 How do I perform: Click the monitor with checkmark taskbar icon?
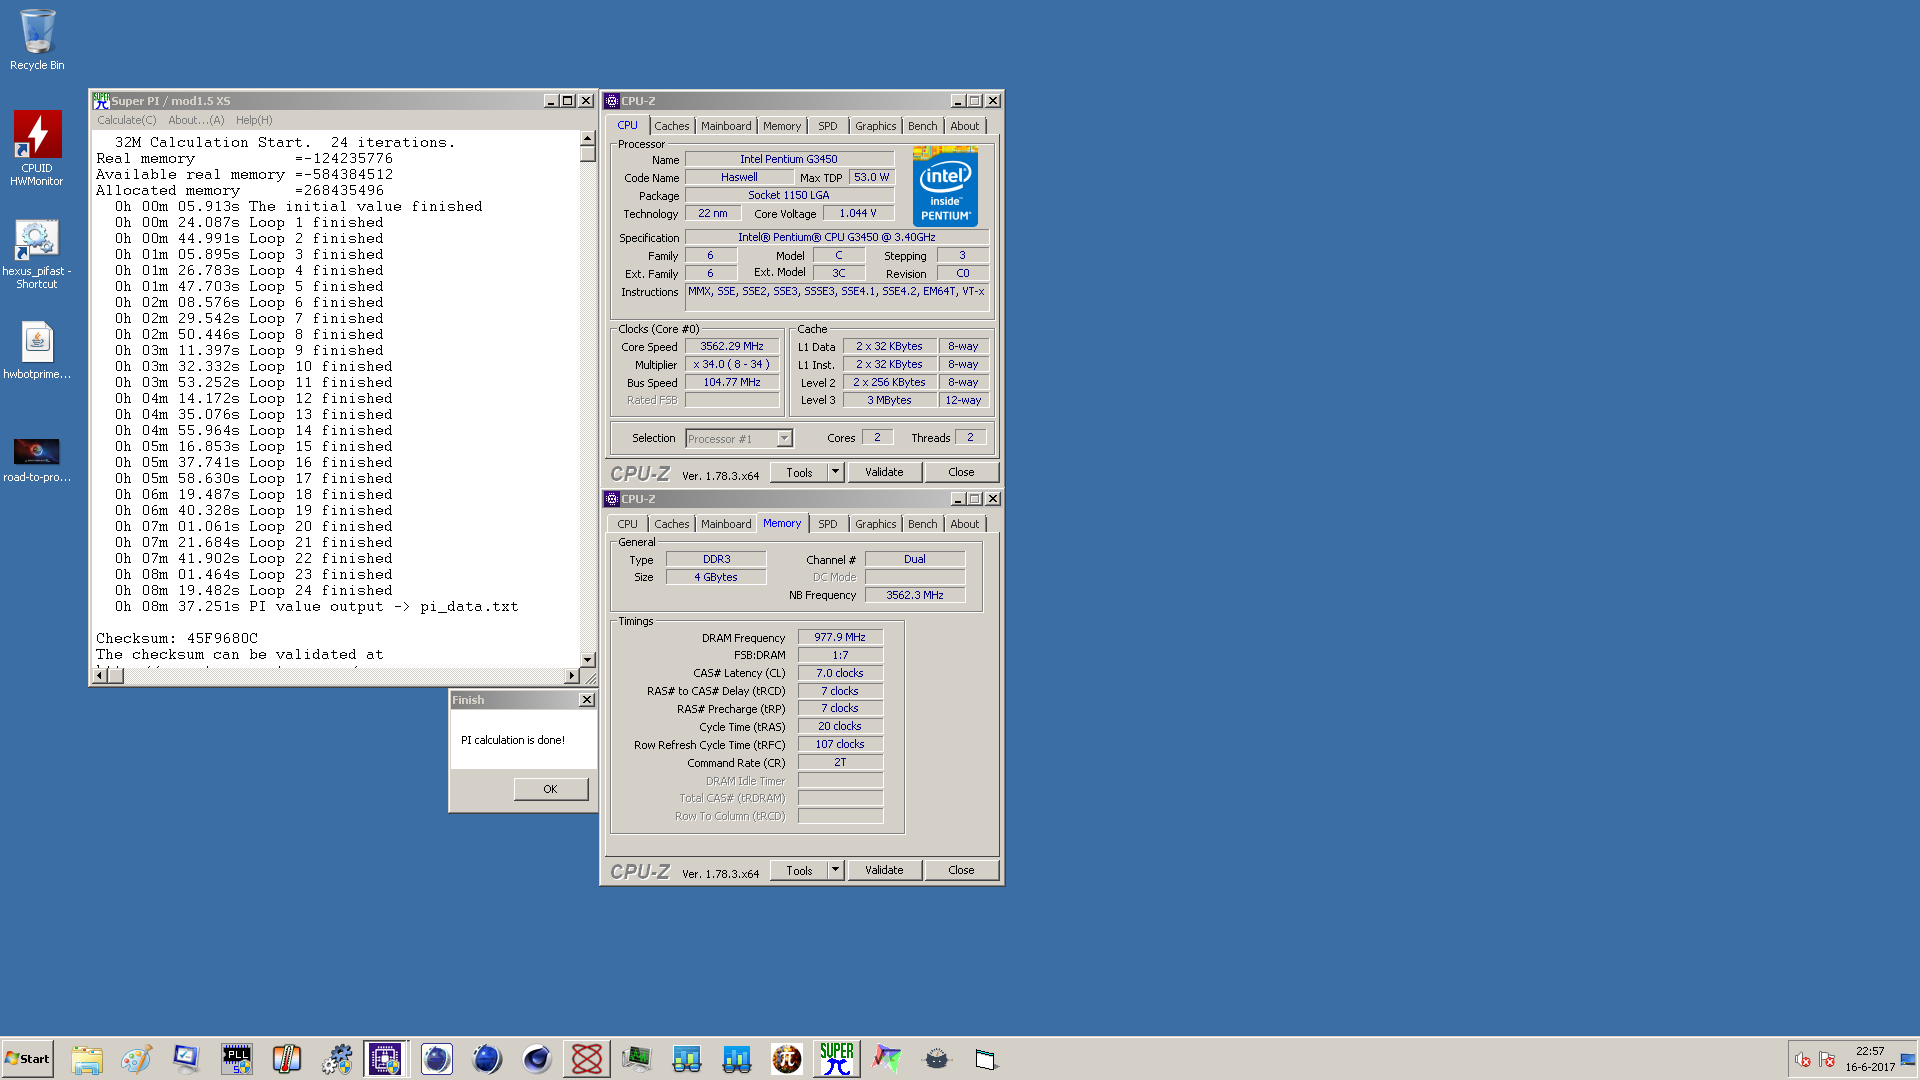click(187, 1059)
